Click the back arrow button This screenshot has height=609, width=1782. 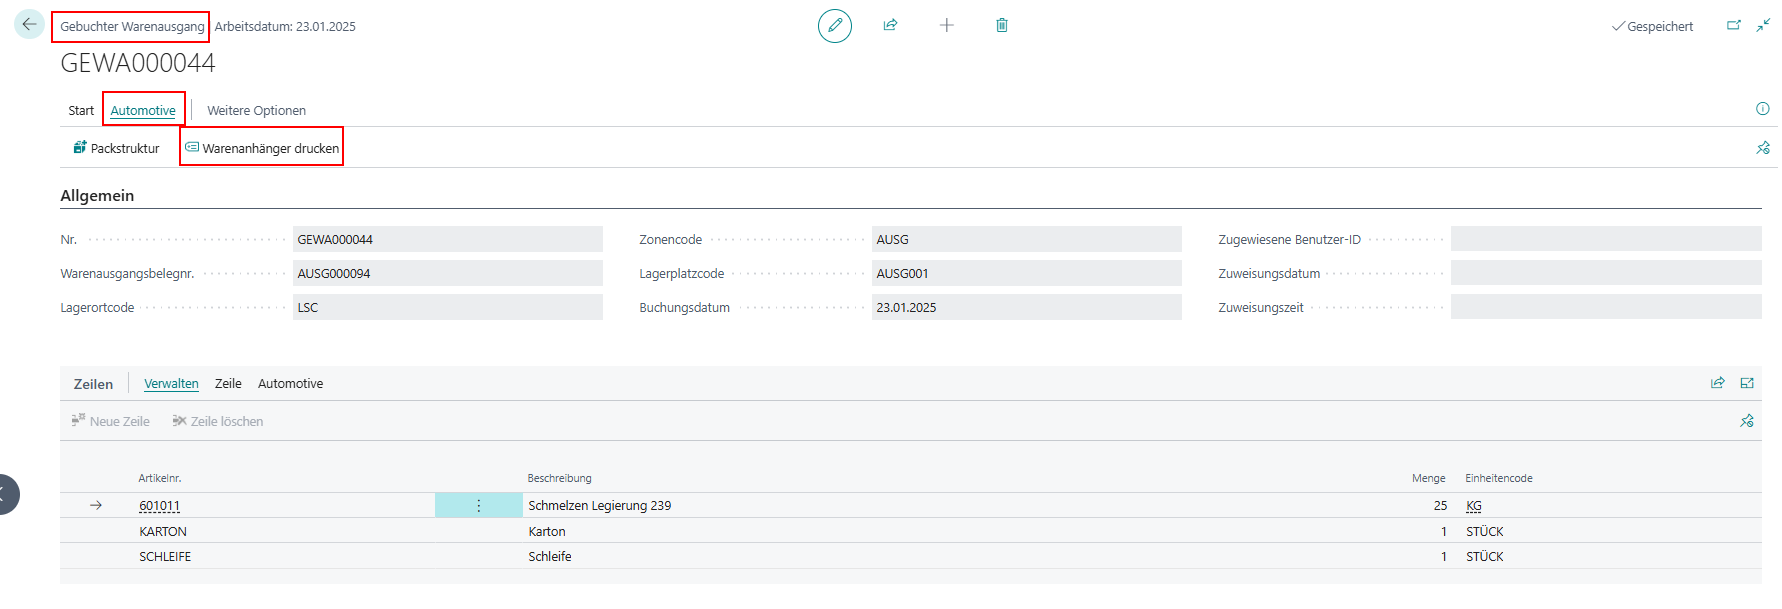pyautogui.click(x=29, y=25)
